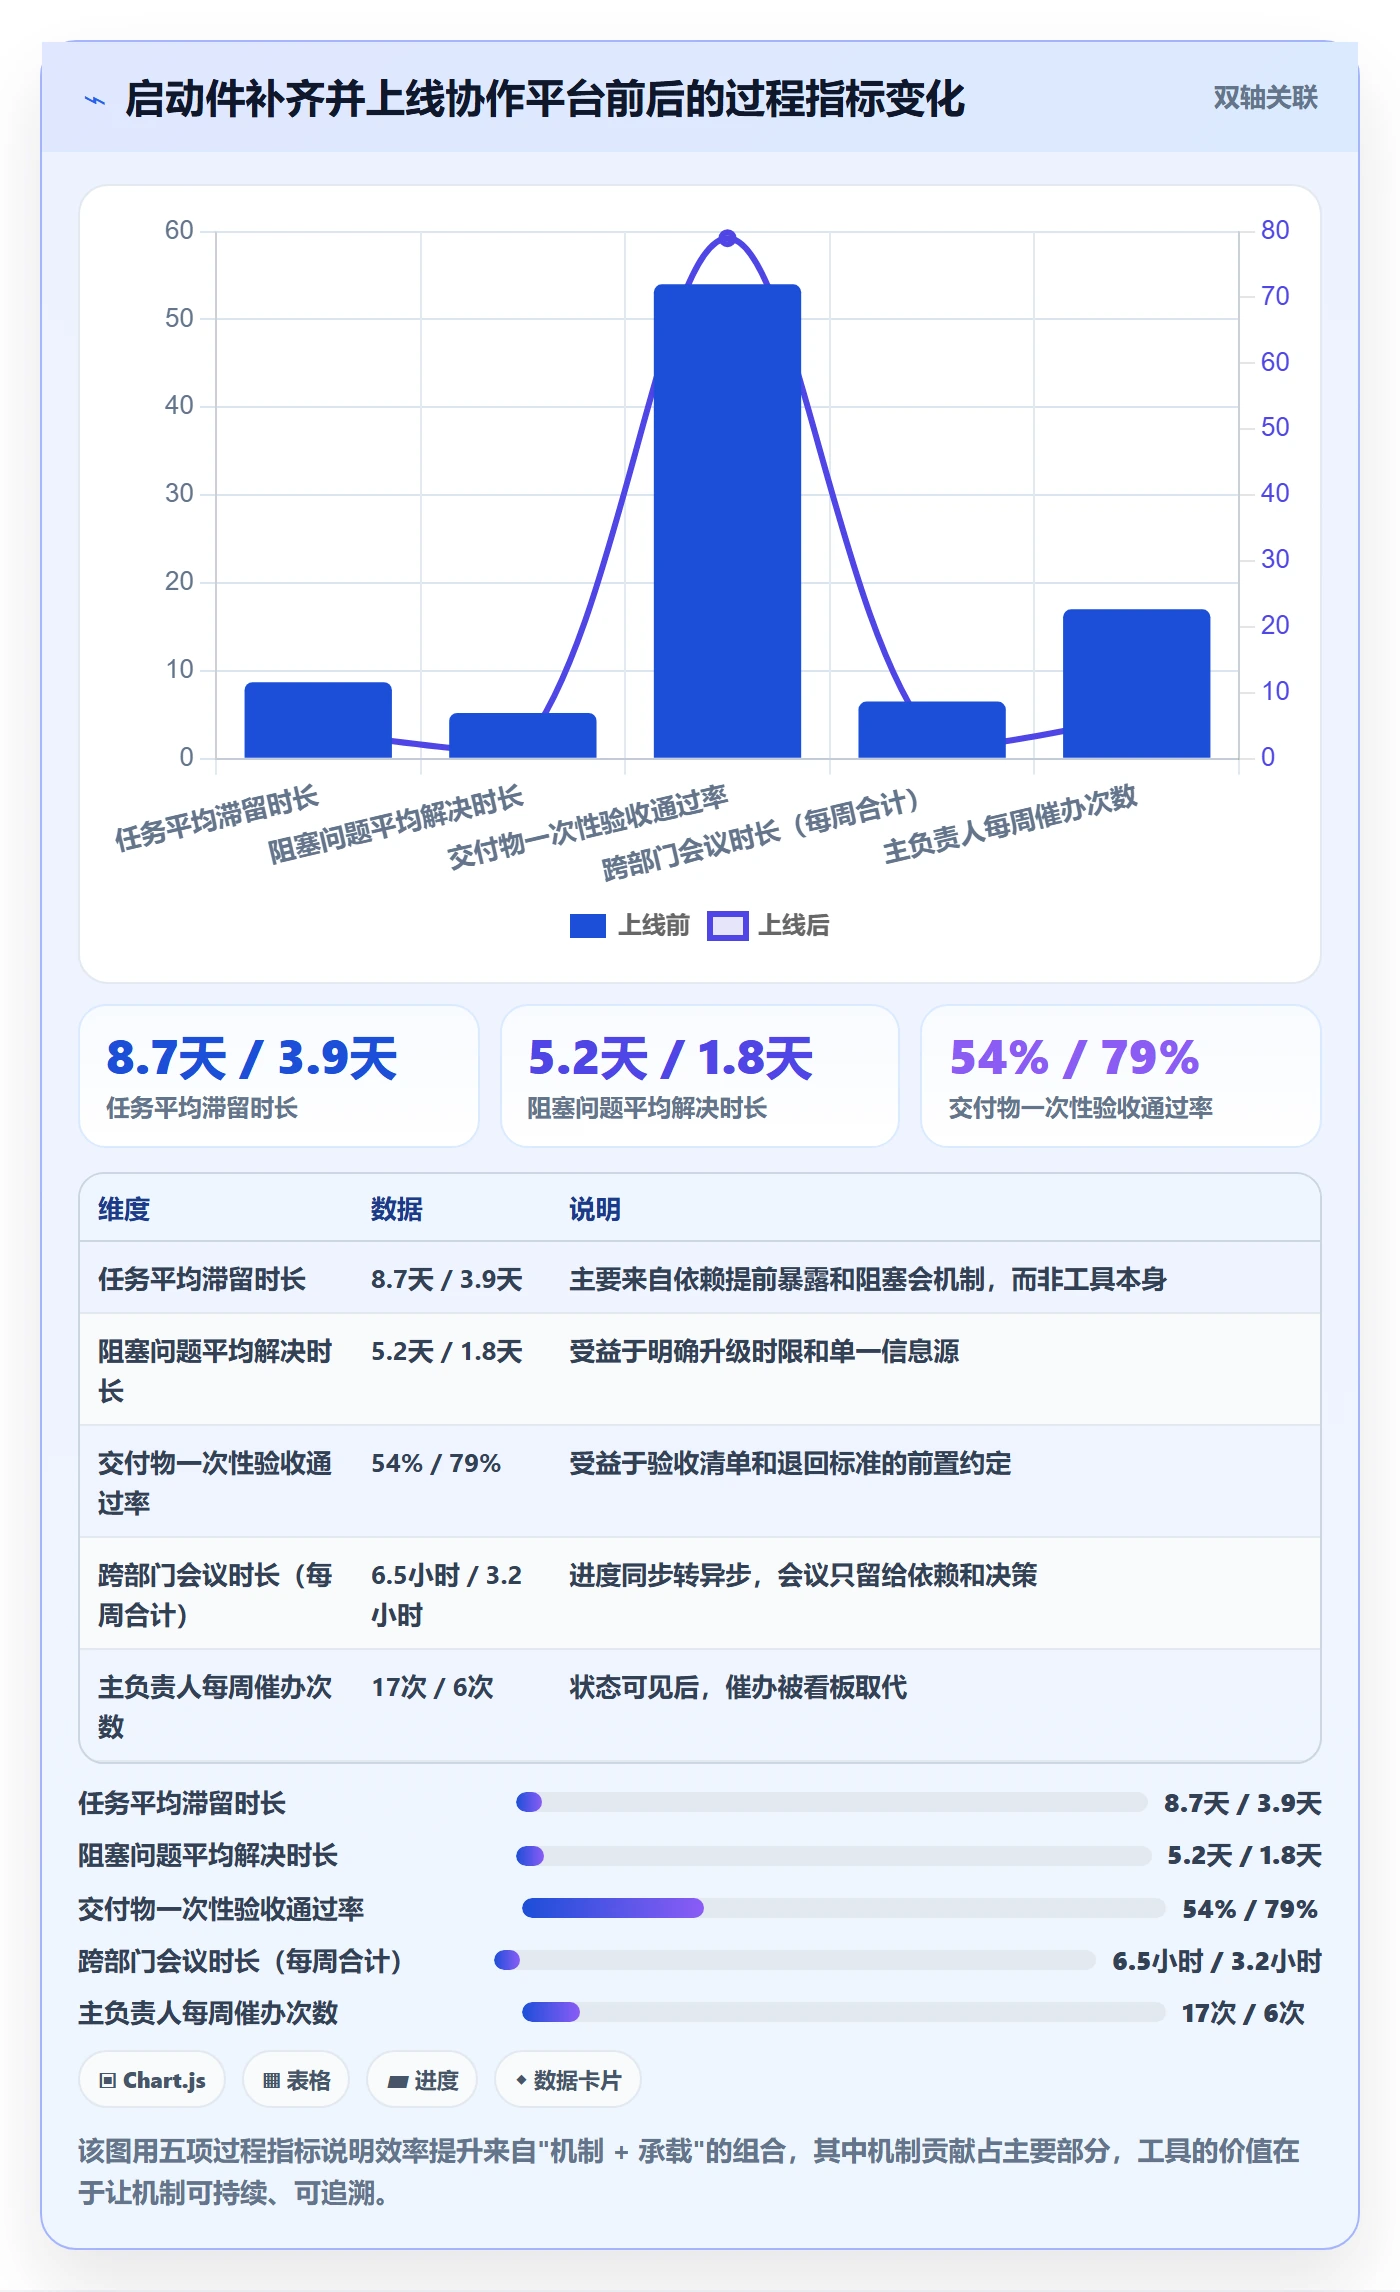The height and width of the screenshot is (2292, 1400).
Task: Click the tall 交付物一次性验收通过率 bar
Action: [728, 521]
